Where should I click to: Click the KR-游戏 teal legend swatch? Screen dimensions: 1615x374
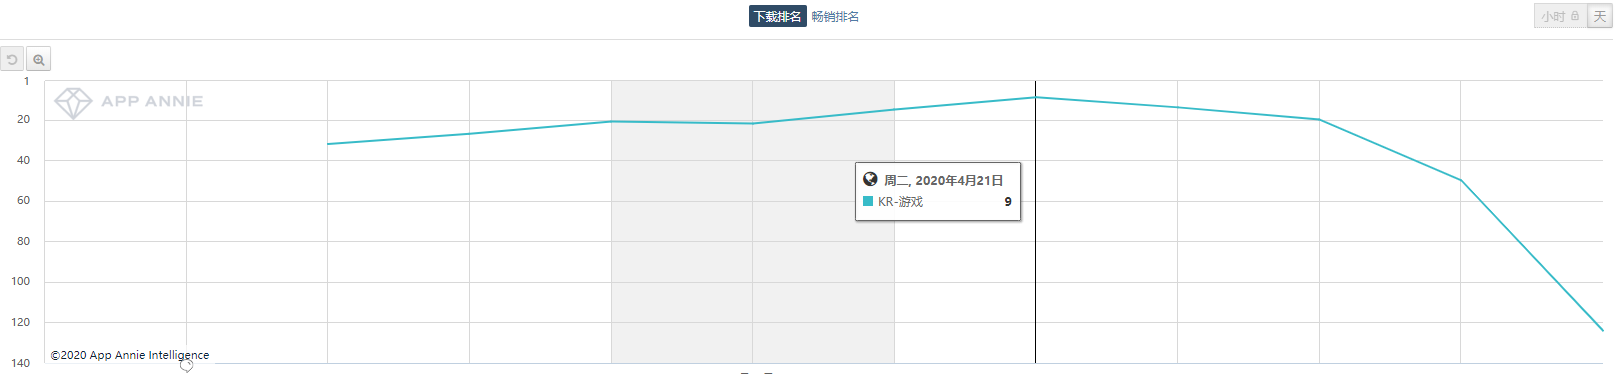pos(868,201)
